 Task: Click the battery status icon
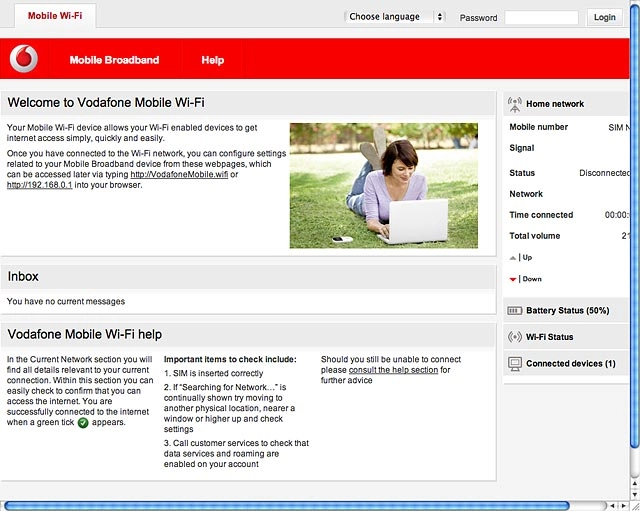[x=514, y=311]
